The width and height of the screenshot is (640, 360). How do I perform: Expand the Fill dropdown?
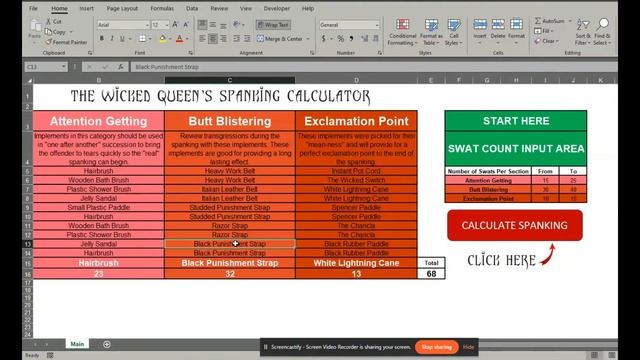click(552, 31)
